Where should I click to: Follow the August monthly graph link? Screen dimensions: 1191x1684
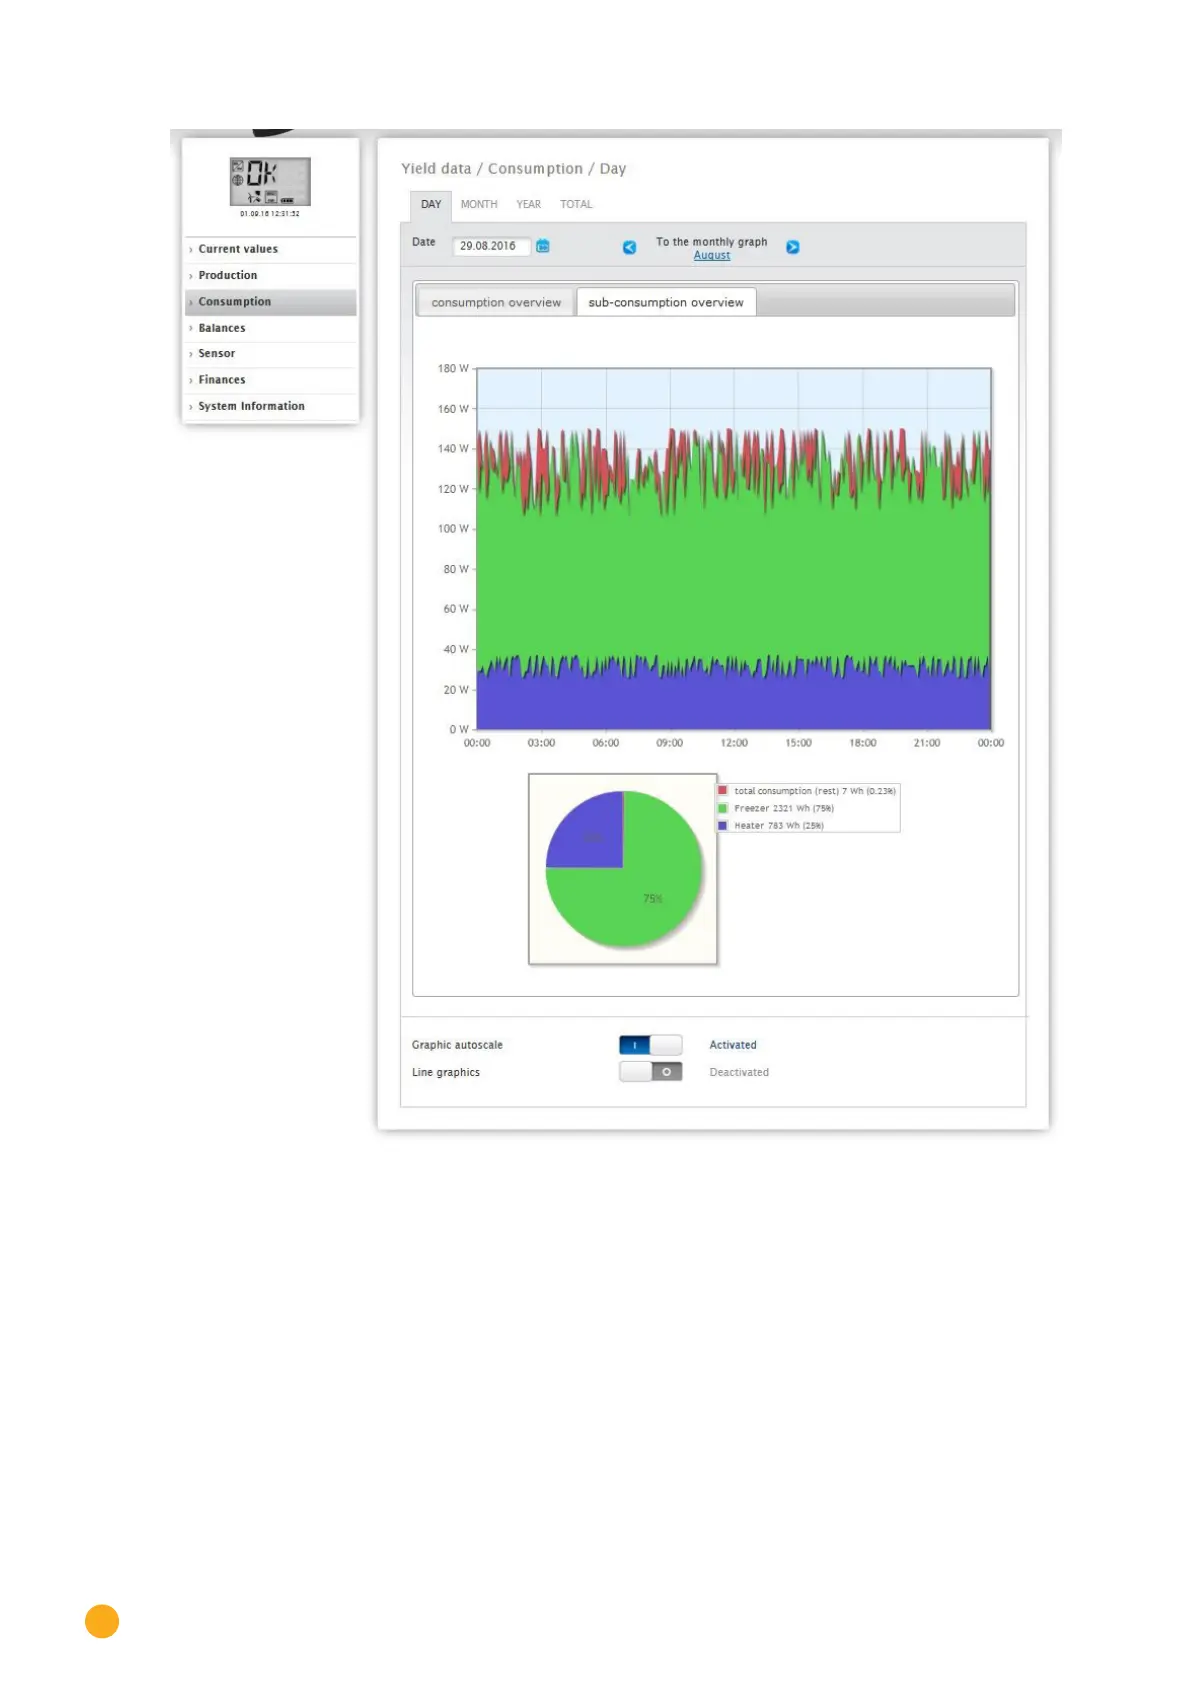[712, 256]
